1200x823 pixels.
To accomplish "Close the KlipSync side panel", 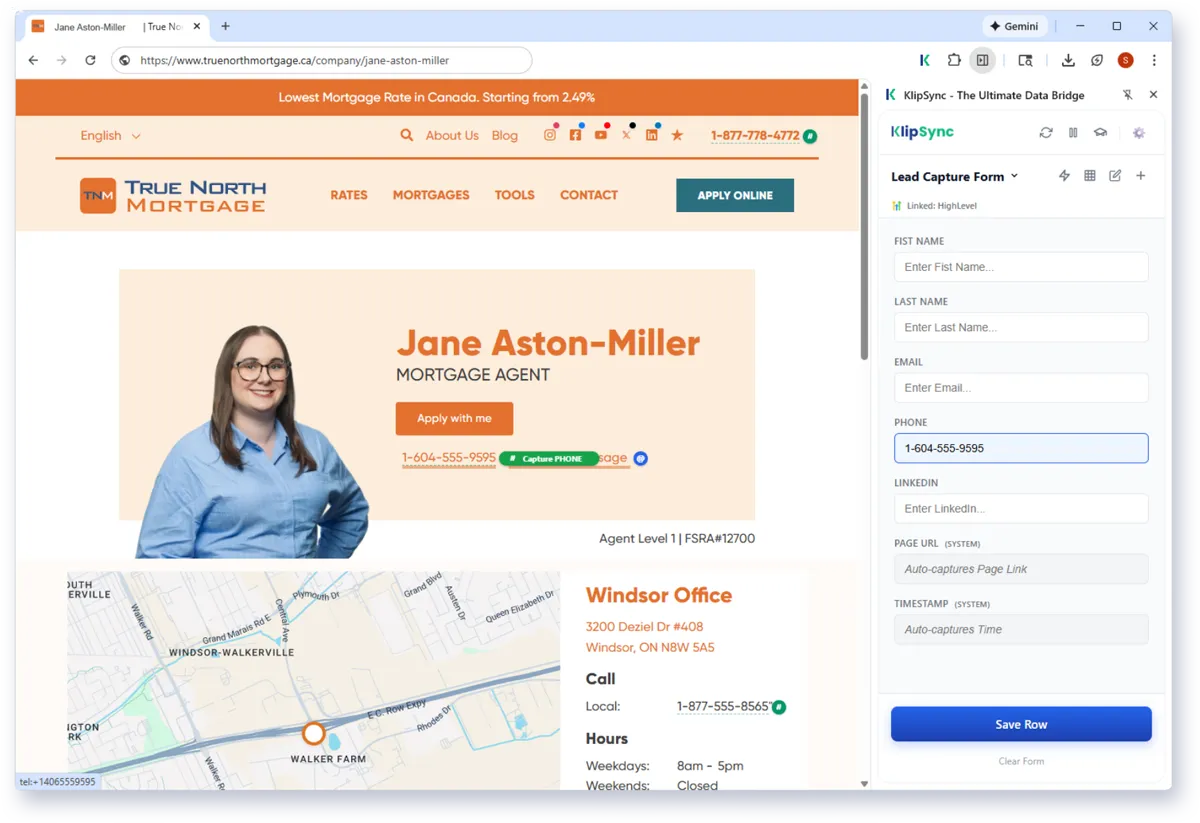I will pos(1153,95).
